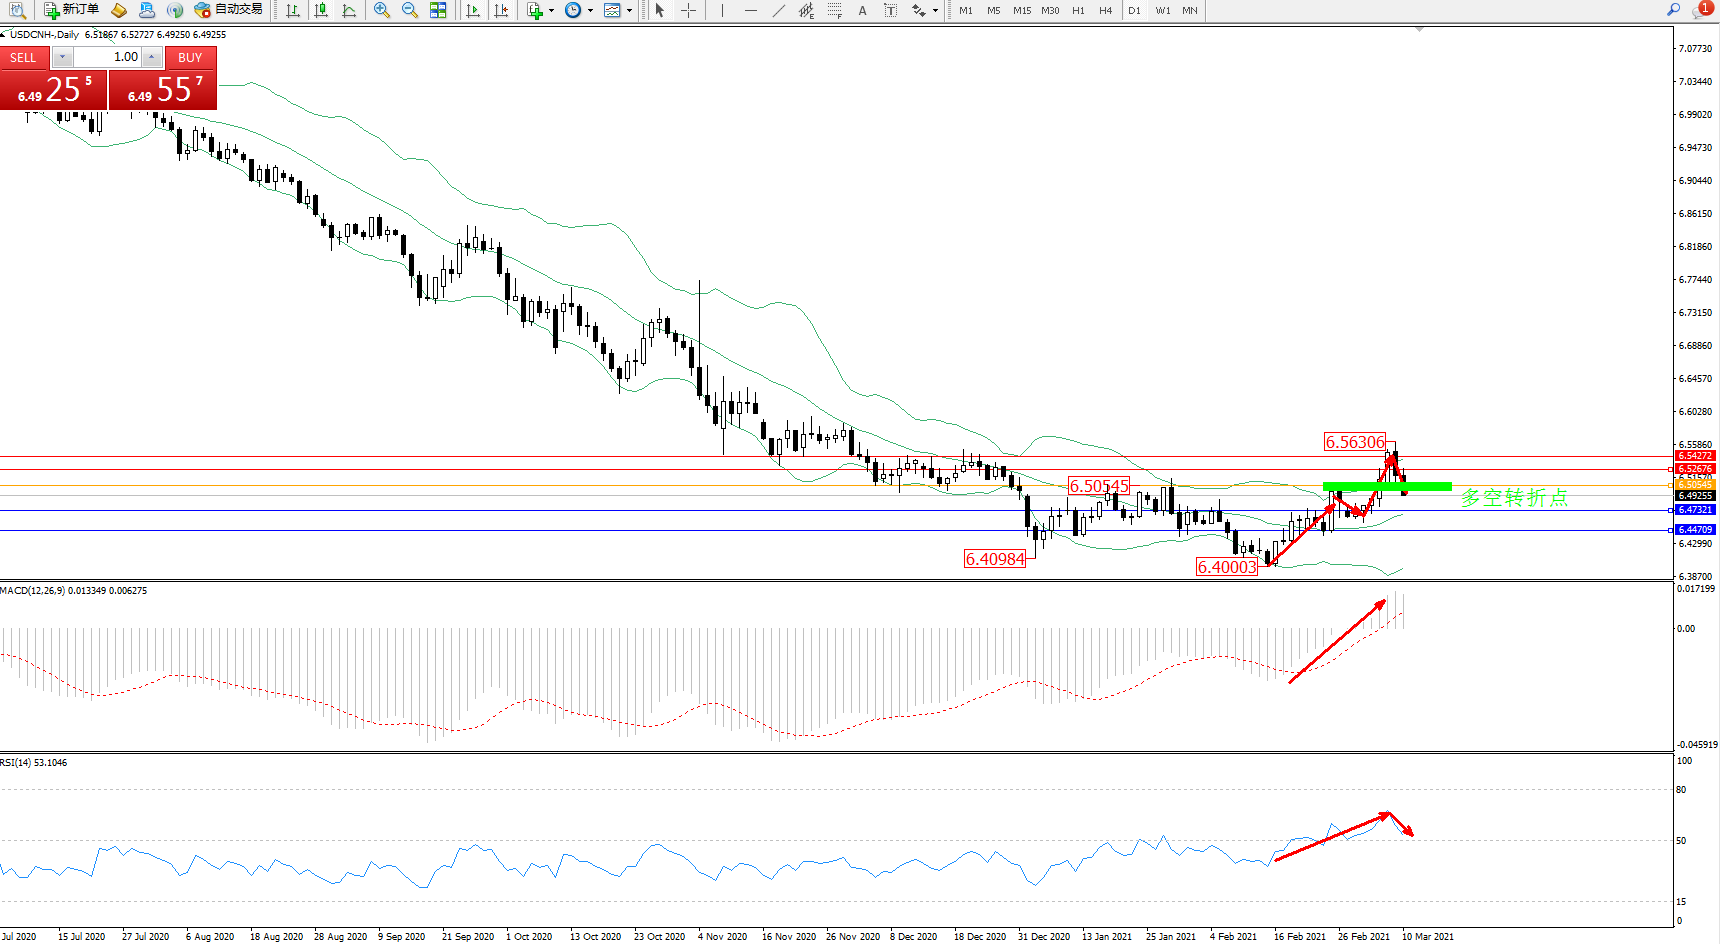Select the crosshair tool

coord(689,10)
